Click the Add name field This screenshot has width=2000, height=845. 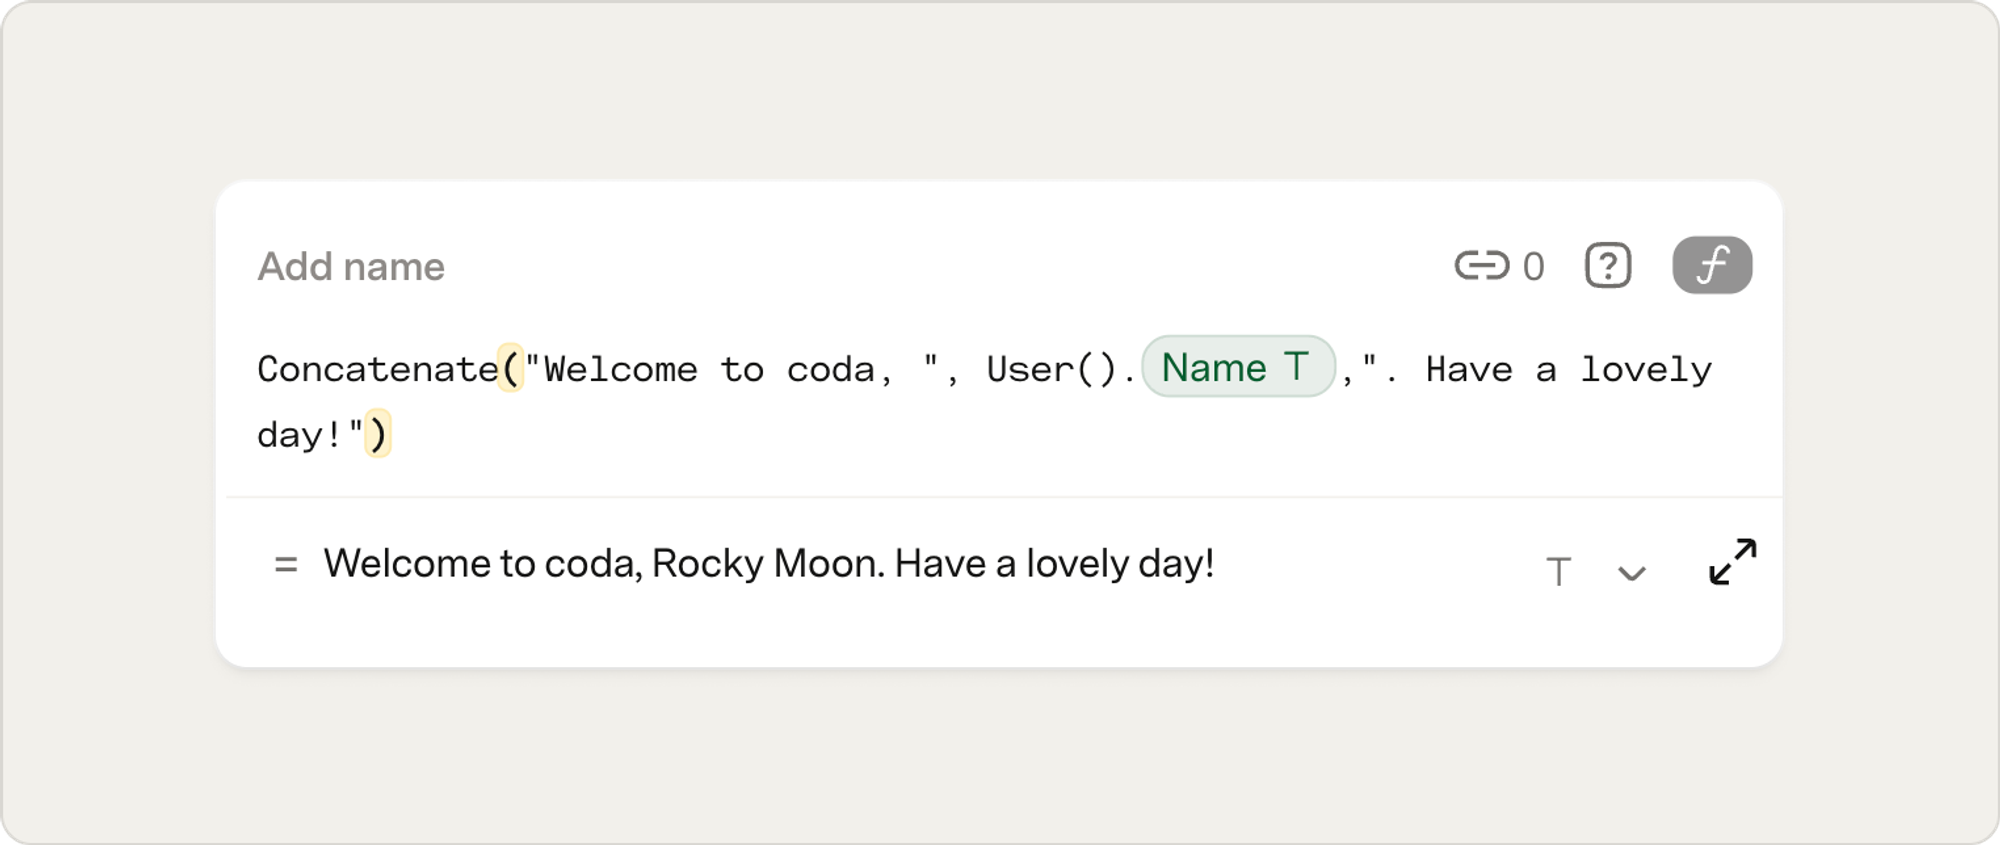(x=351, y=267)
